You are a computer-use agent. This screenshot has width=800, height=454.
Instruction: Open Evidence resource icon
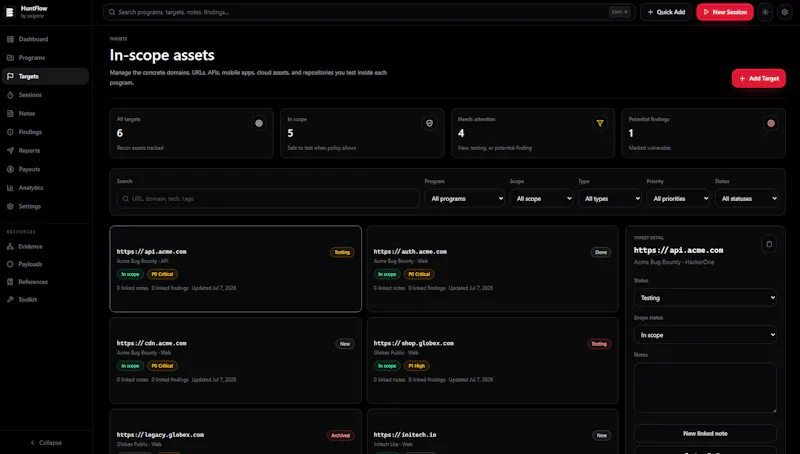(10, 246)
